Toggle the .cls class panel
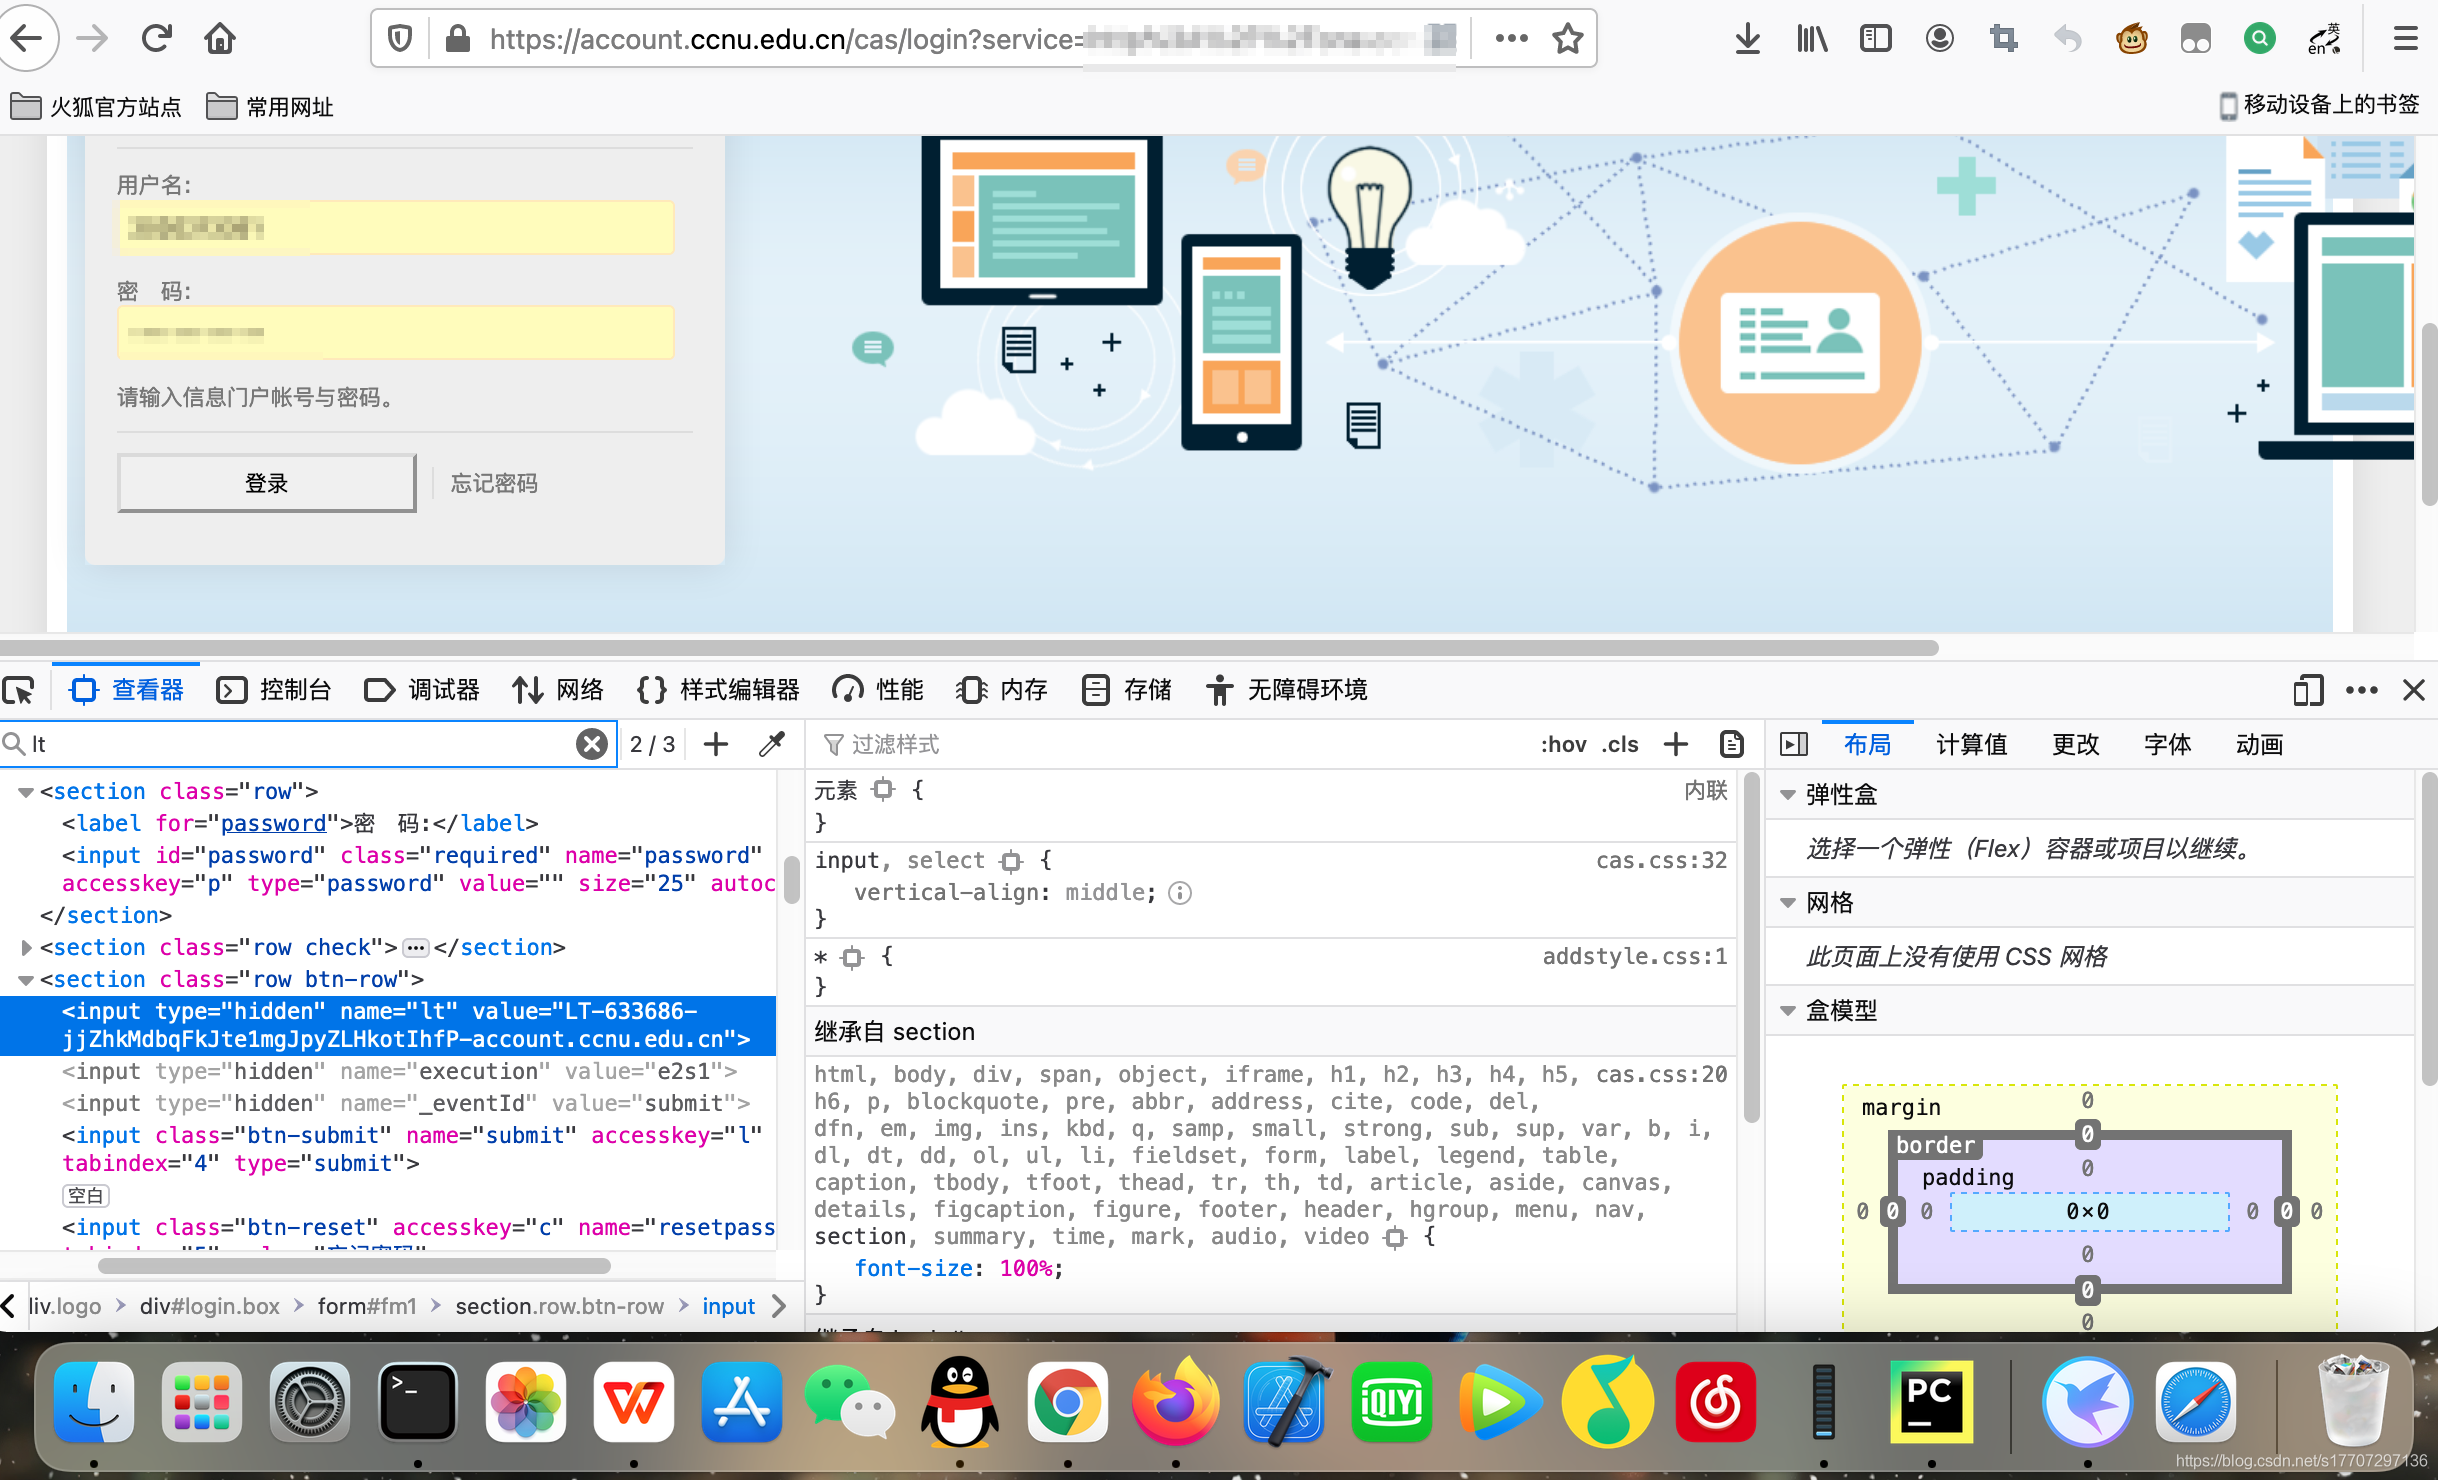This screenshot has height=1480, width=2438. click(x=1620, y=744)
